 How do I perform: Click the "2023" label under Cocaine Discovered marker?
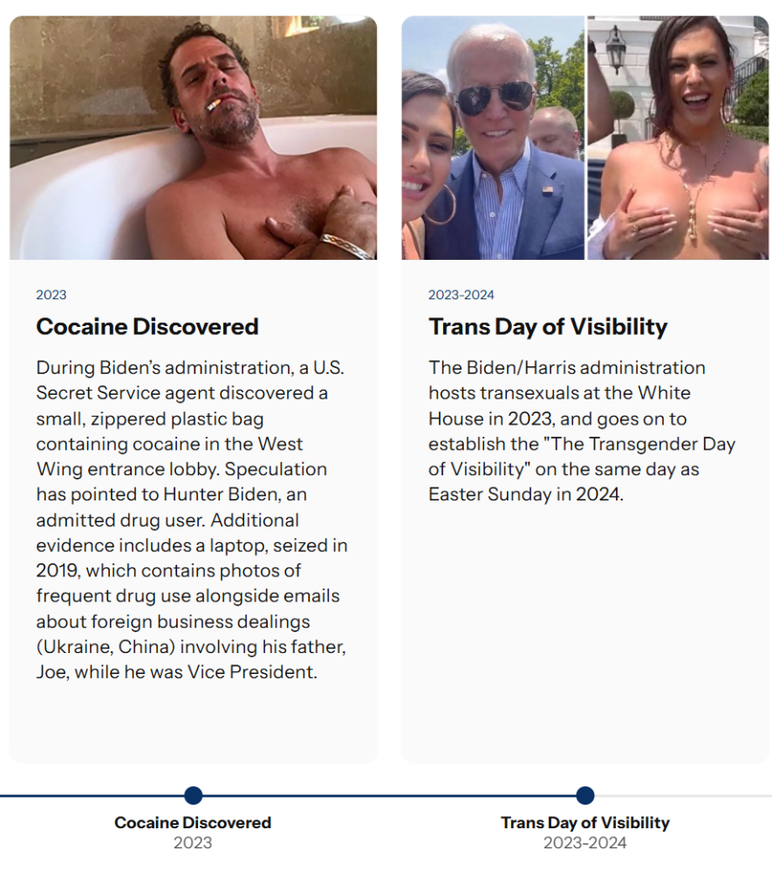[x=191, y=843]
